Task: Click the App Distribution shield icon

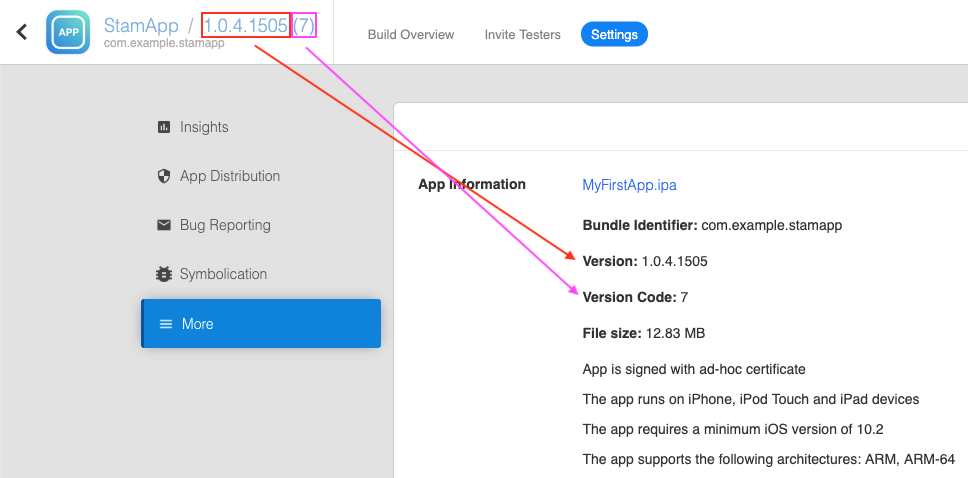Action: [164, 176]
